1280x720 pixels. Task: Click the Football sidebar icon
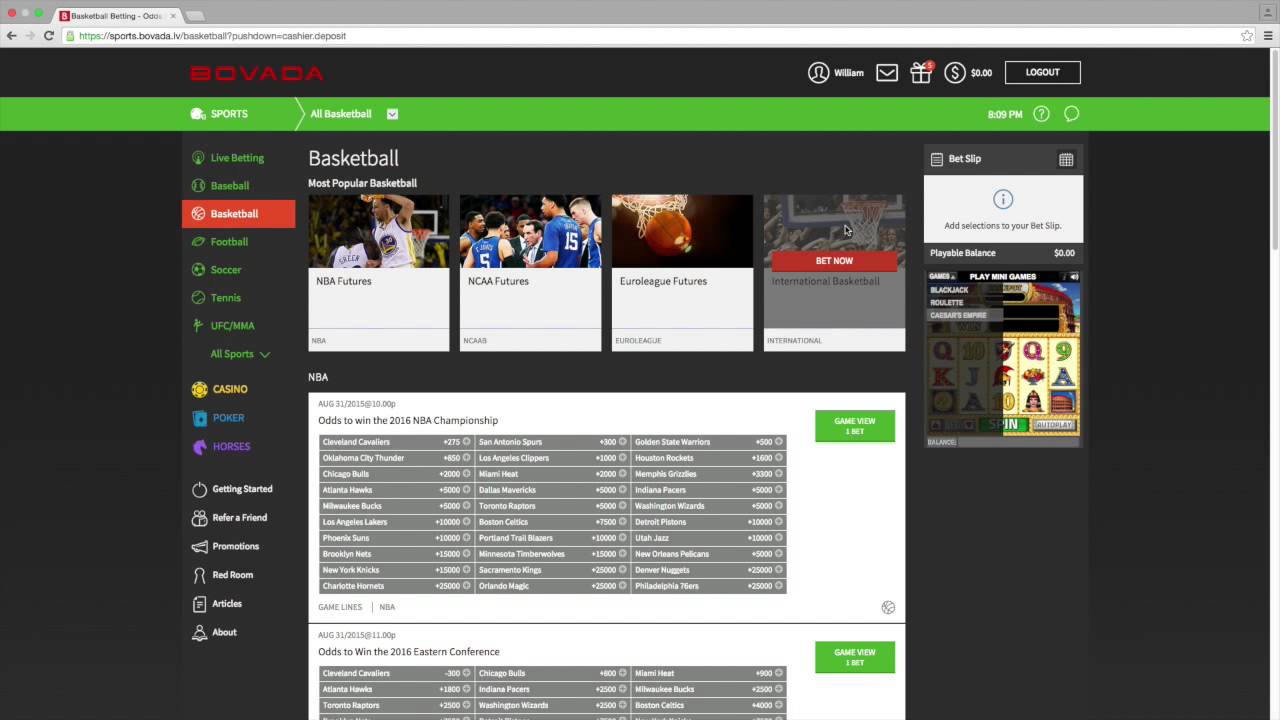[x=198, y=242]
